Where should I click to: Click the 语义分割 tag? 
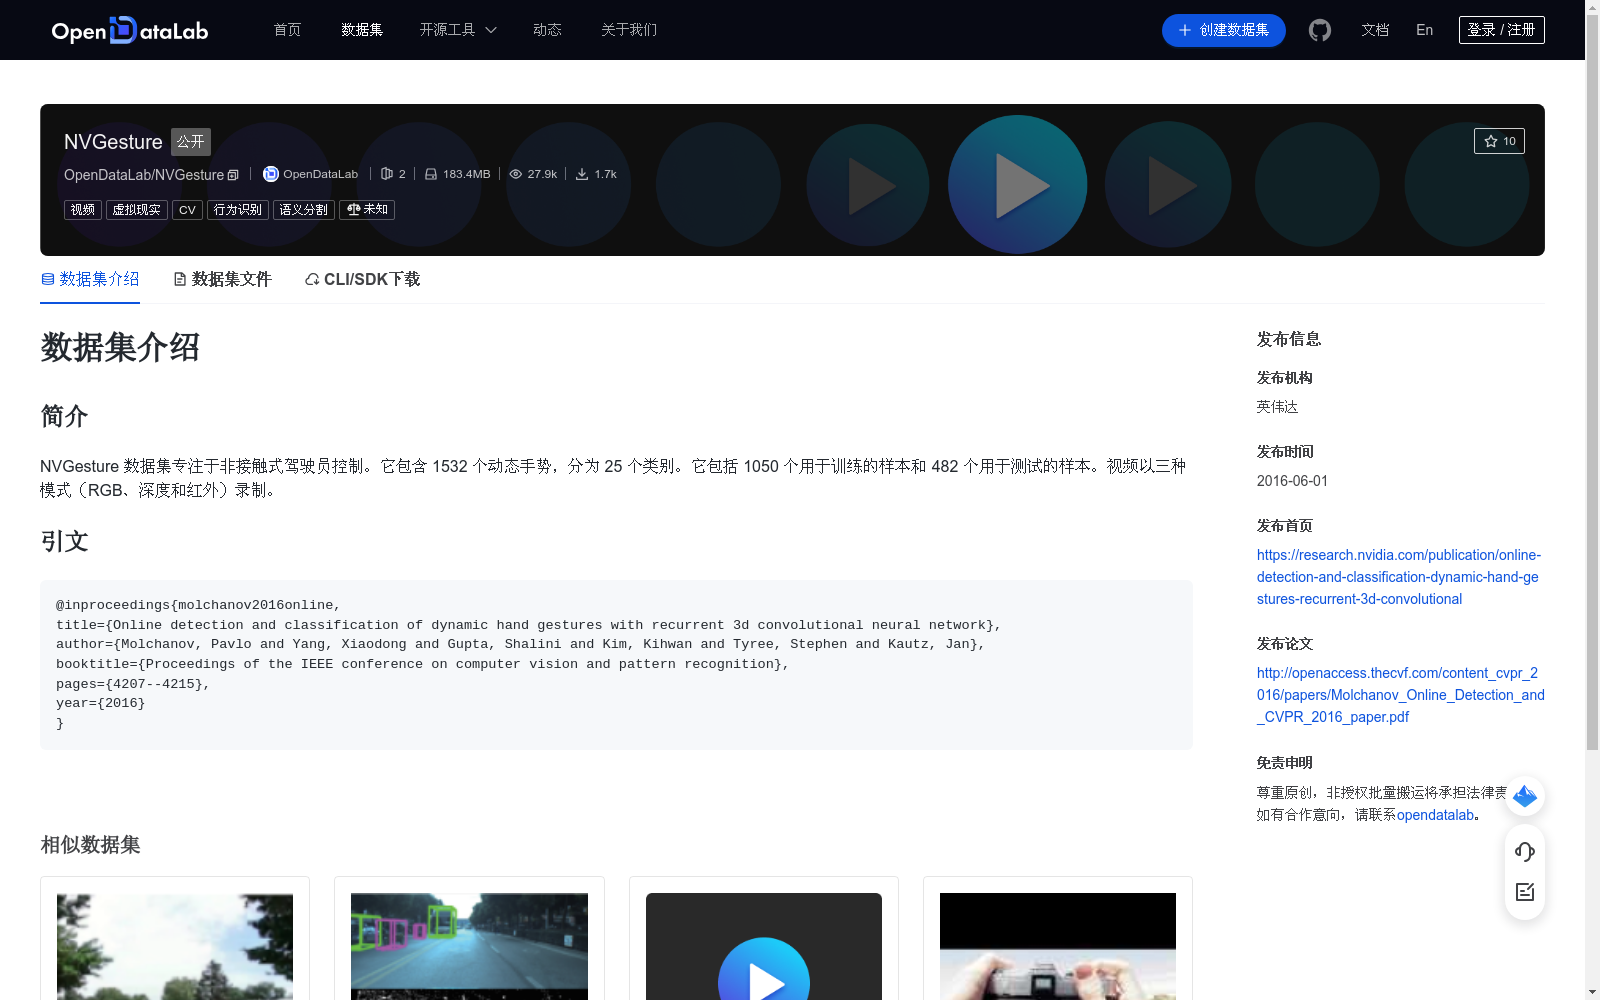pos(304,210)
